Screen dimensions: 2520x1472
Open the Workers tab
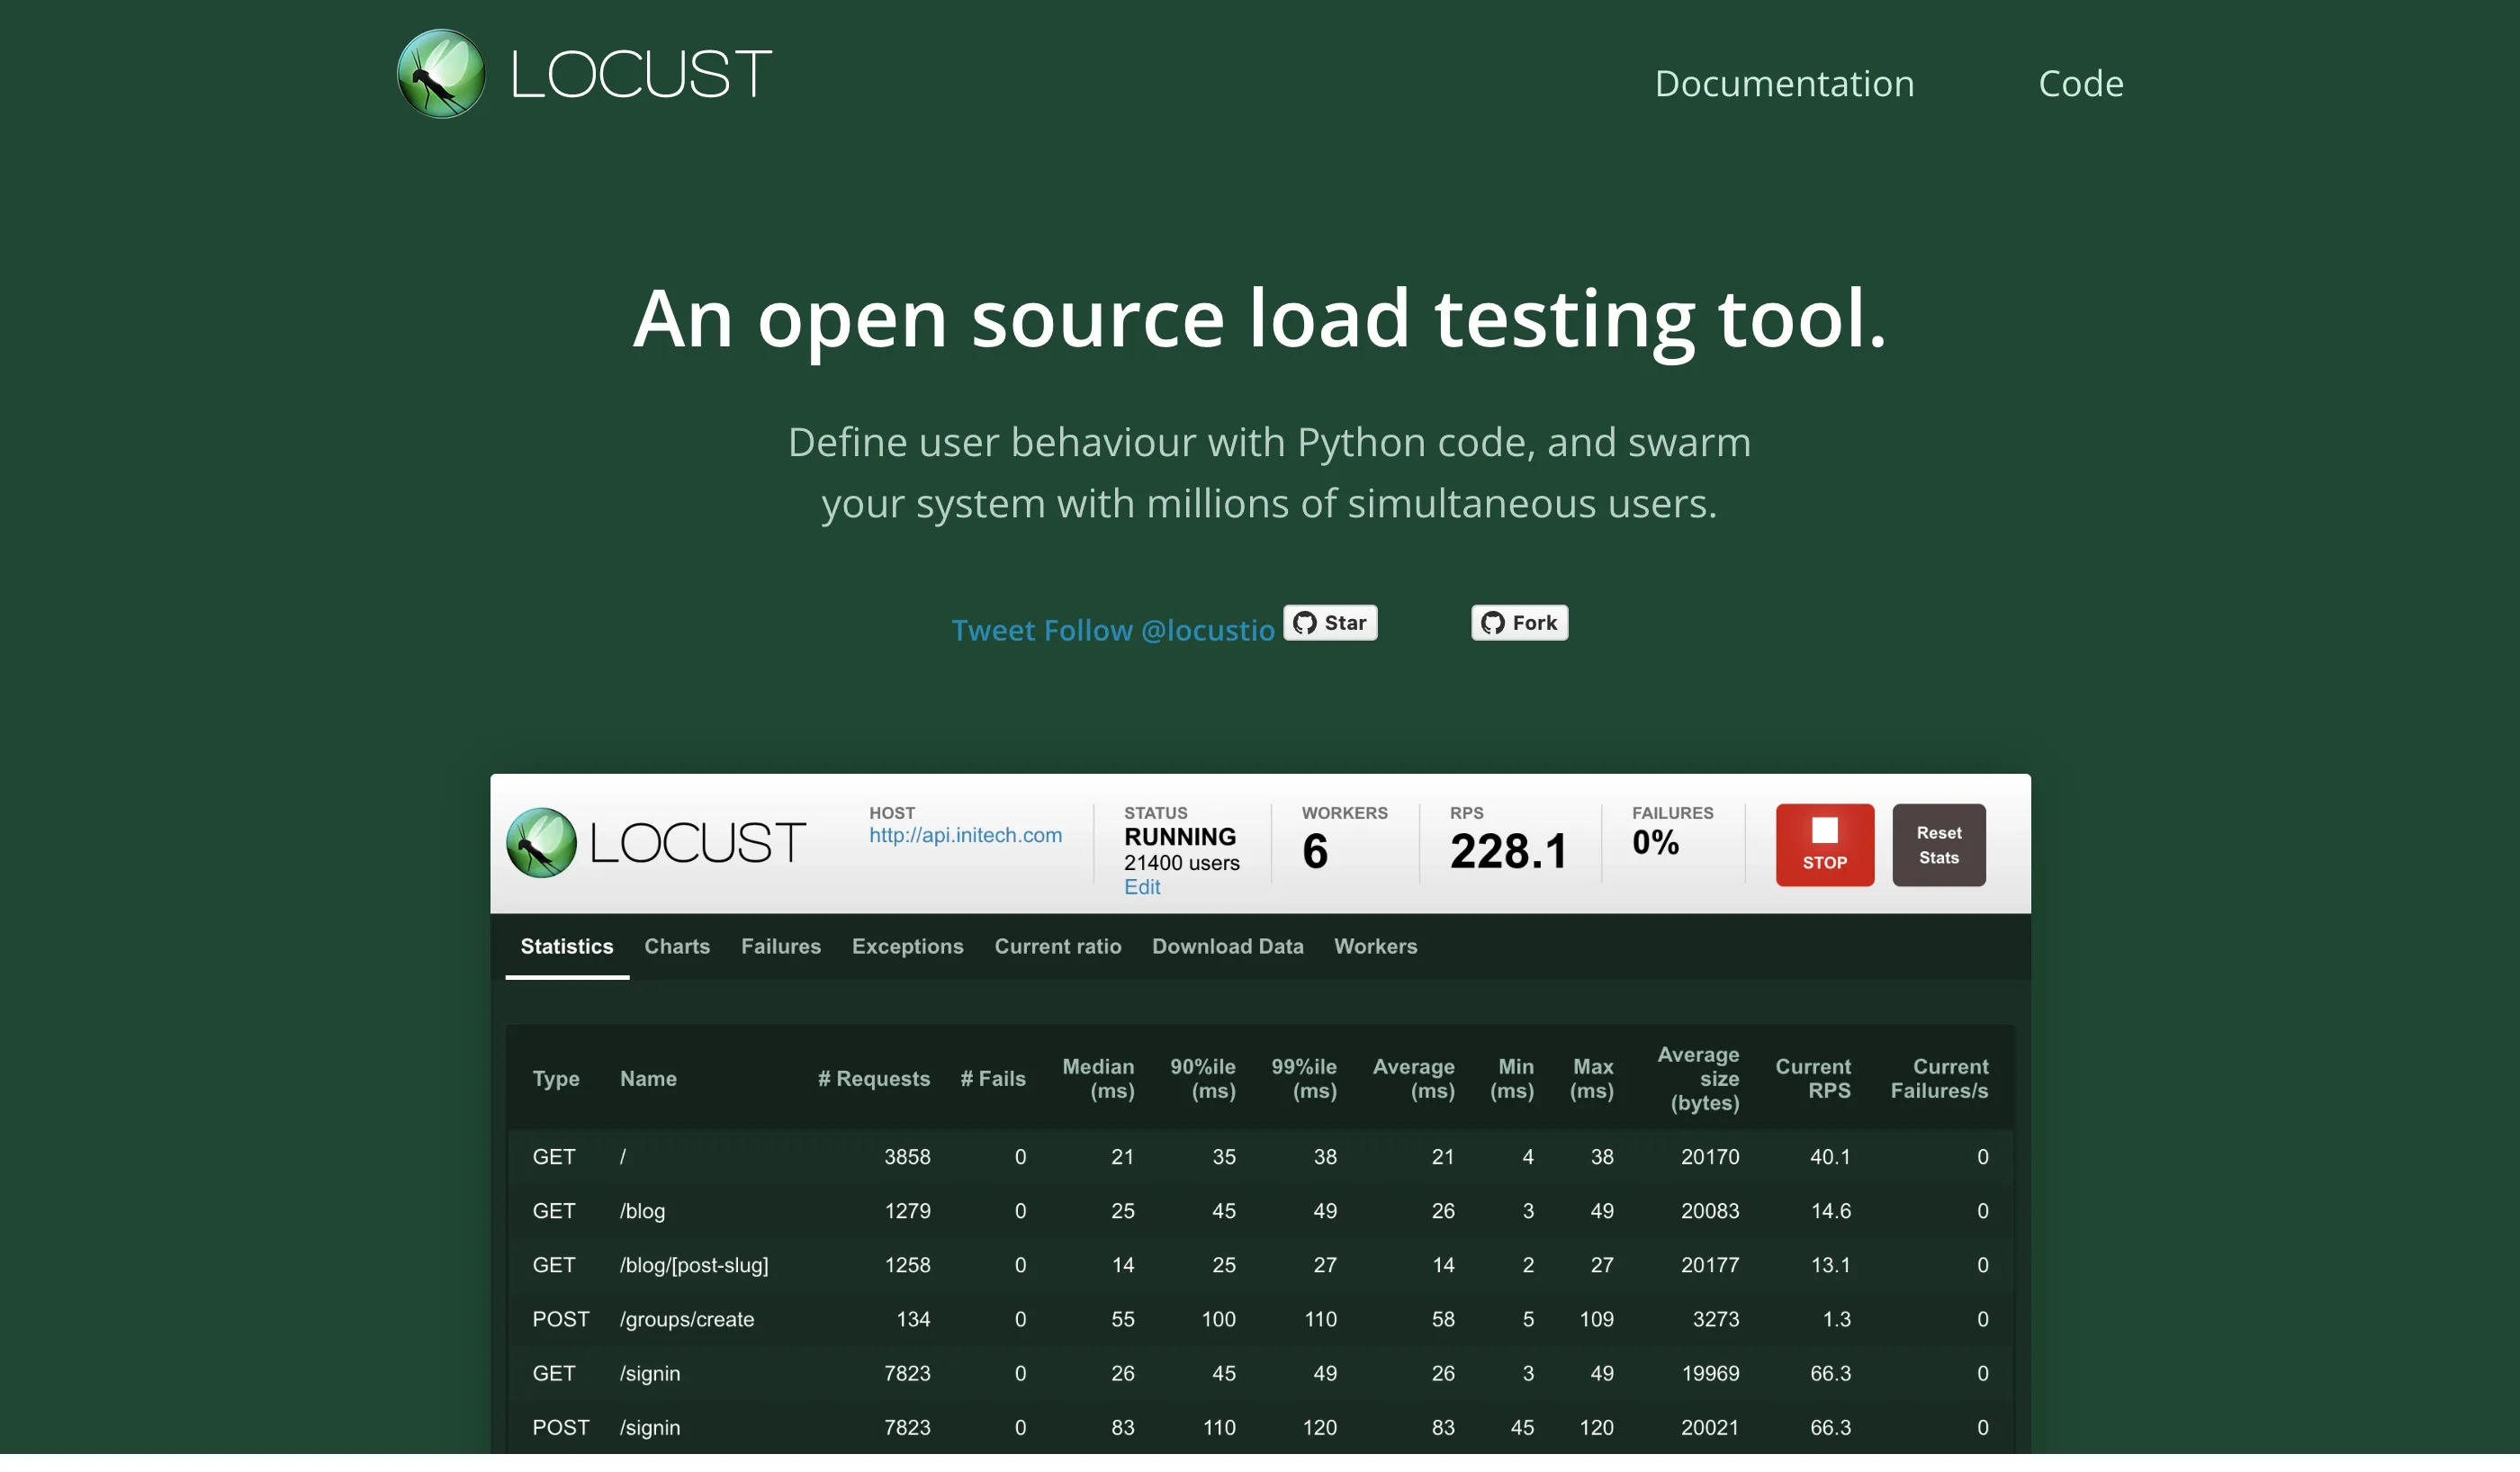click(x=1376, y=946)
